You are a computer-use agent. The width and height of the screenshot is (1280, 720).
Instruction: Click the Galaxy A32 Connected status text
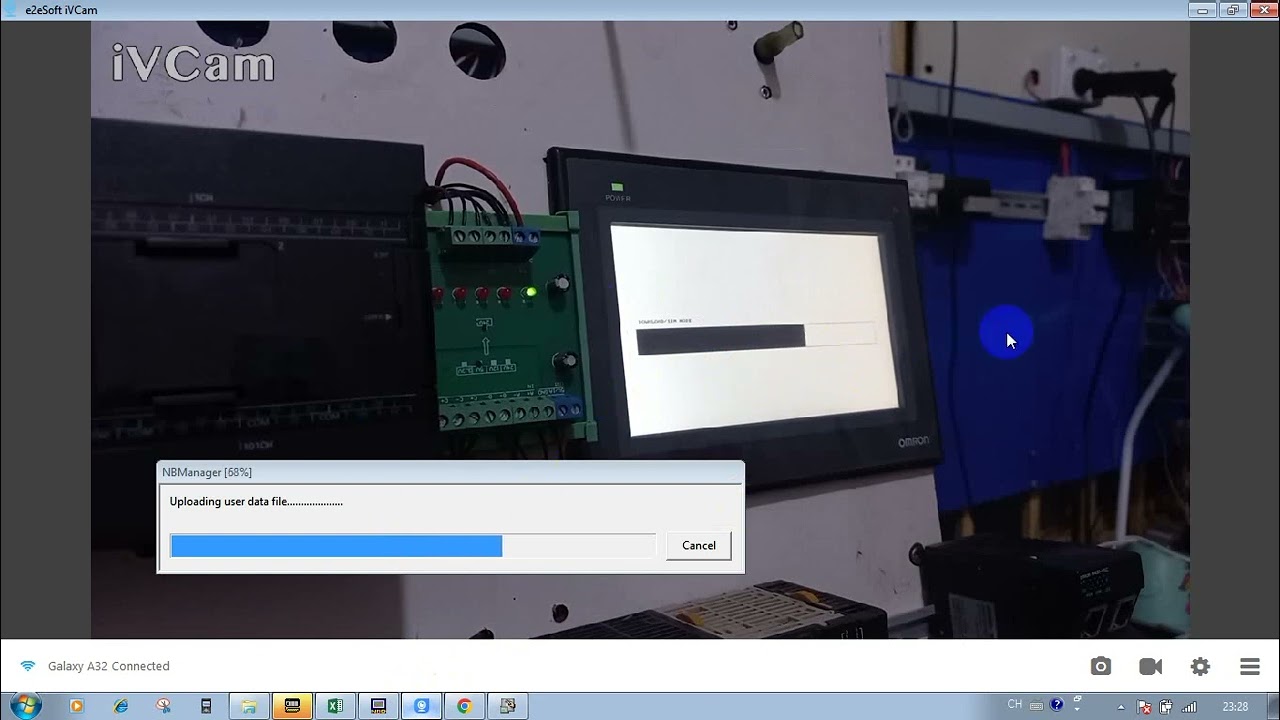point(108,666)
